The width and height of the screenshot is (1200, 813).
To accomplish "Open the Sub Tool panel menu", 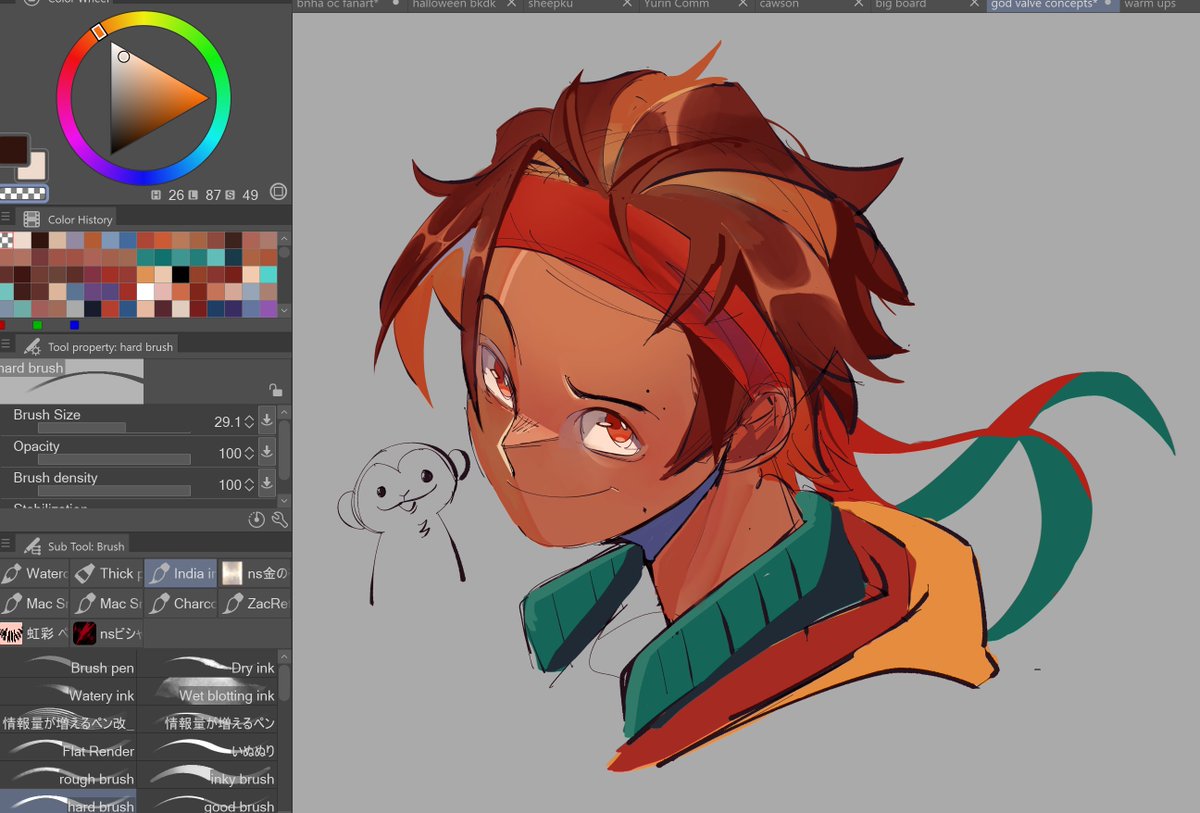I will pyautogui.click(x=6, y=545).
